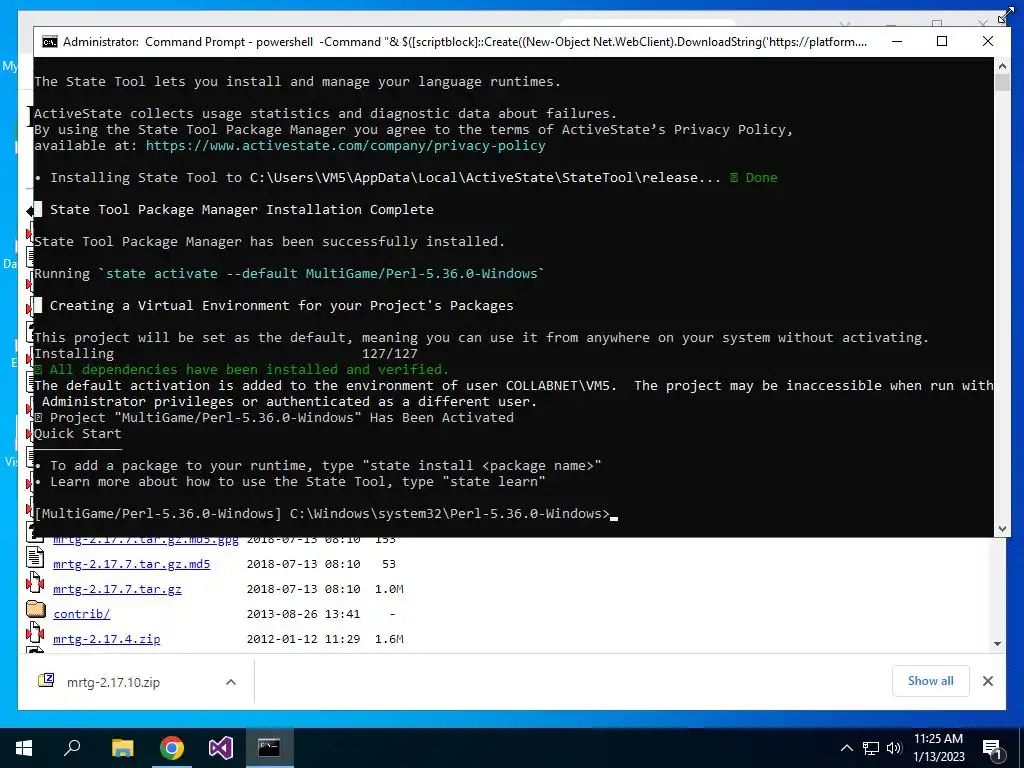Click the command prompt input line

point(325,514)
